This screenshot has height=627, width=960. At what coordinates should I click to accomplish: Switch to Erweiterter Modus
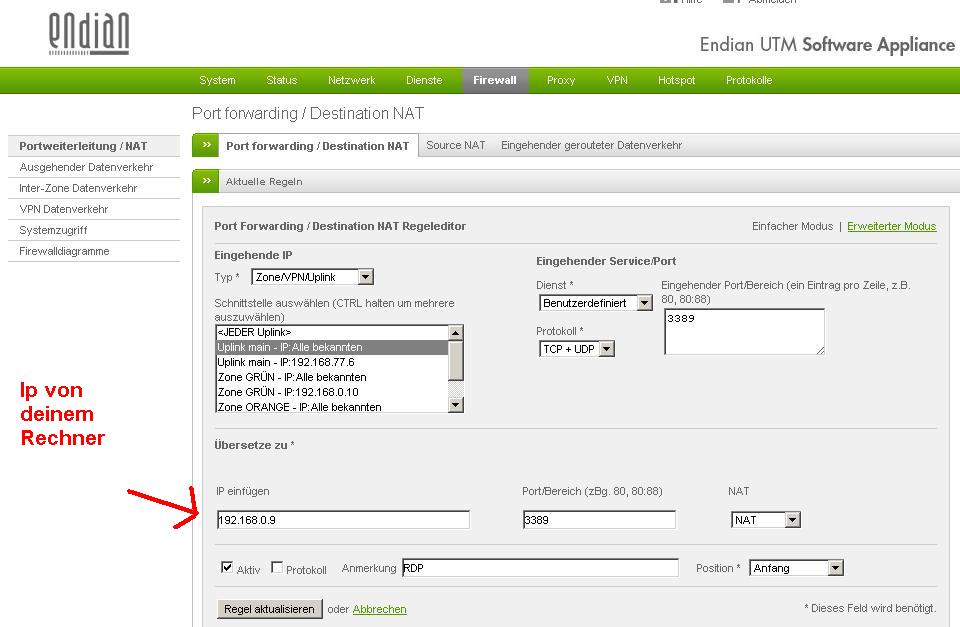coord(891,226)
